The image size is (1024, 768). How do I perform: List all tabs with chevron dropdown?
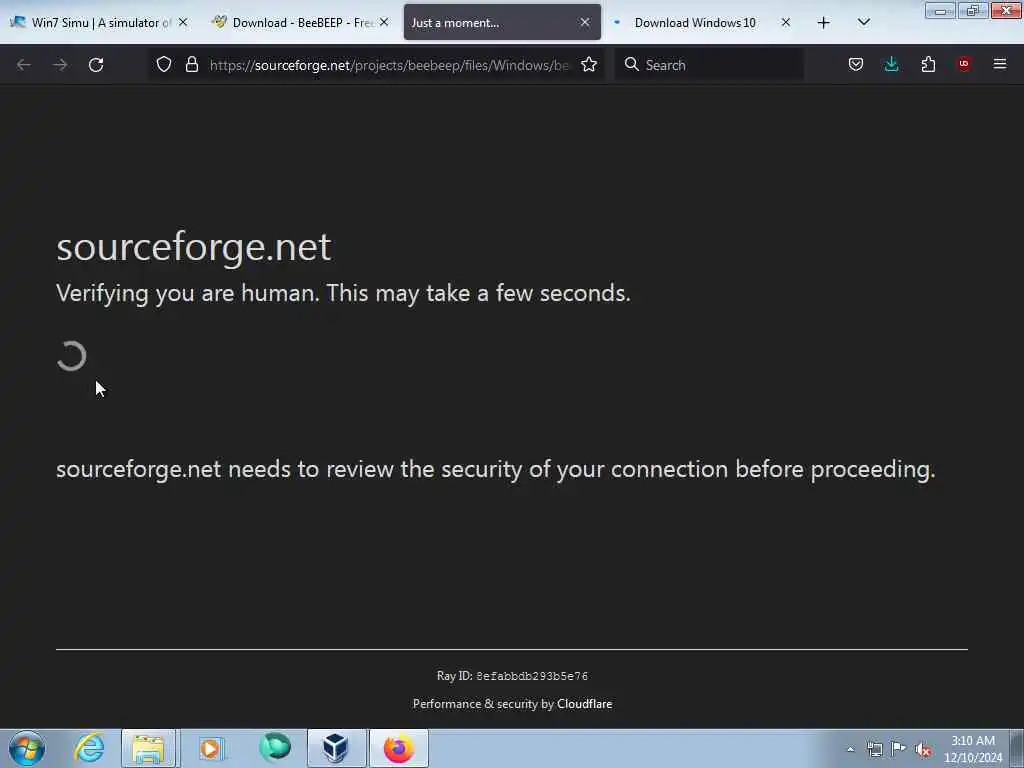pos(863,22)
